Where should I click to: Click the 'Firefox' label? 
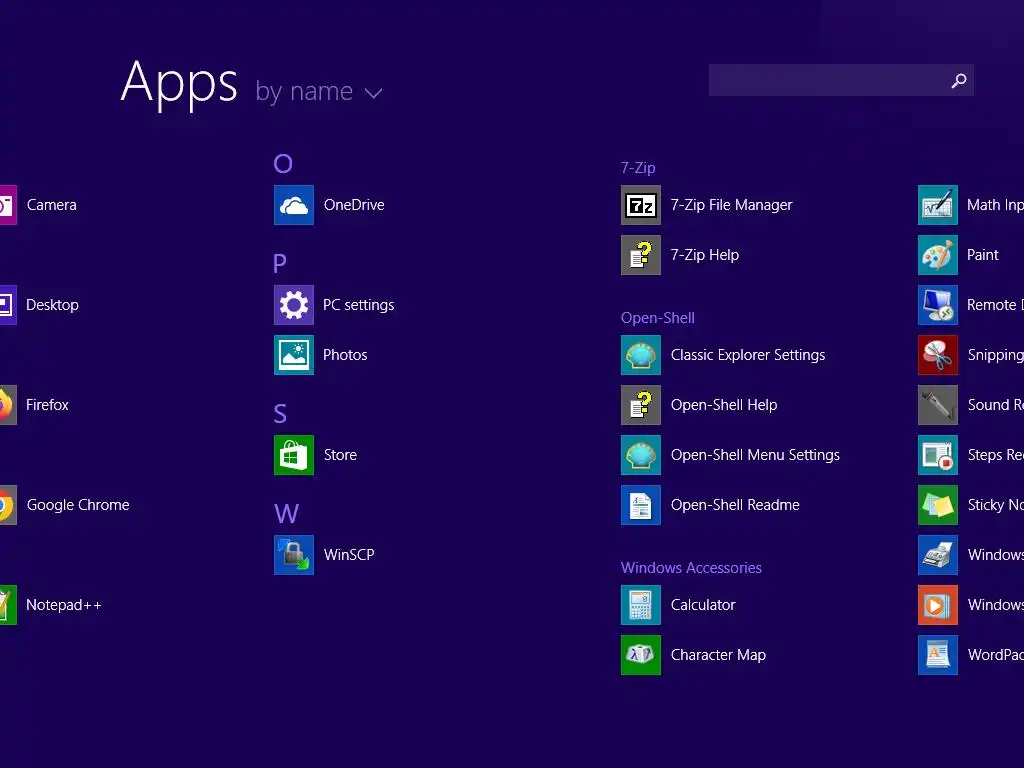pyautogui.click(x=47, y=405)
